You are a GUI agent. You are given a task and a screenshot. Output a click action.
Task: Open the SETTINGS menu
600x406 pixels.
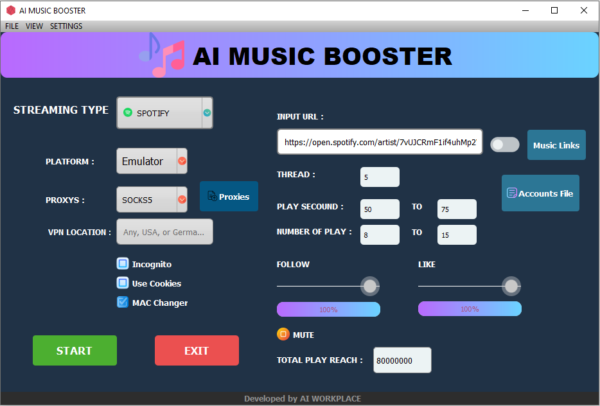pos(66,26)
